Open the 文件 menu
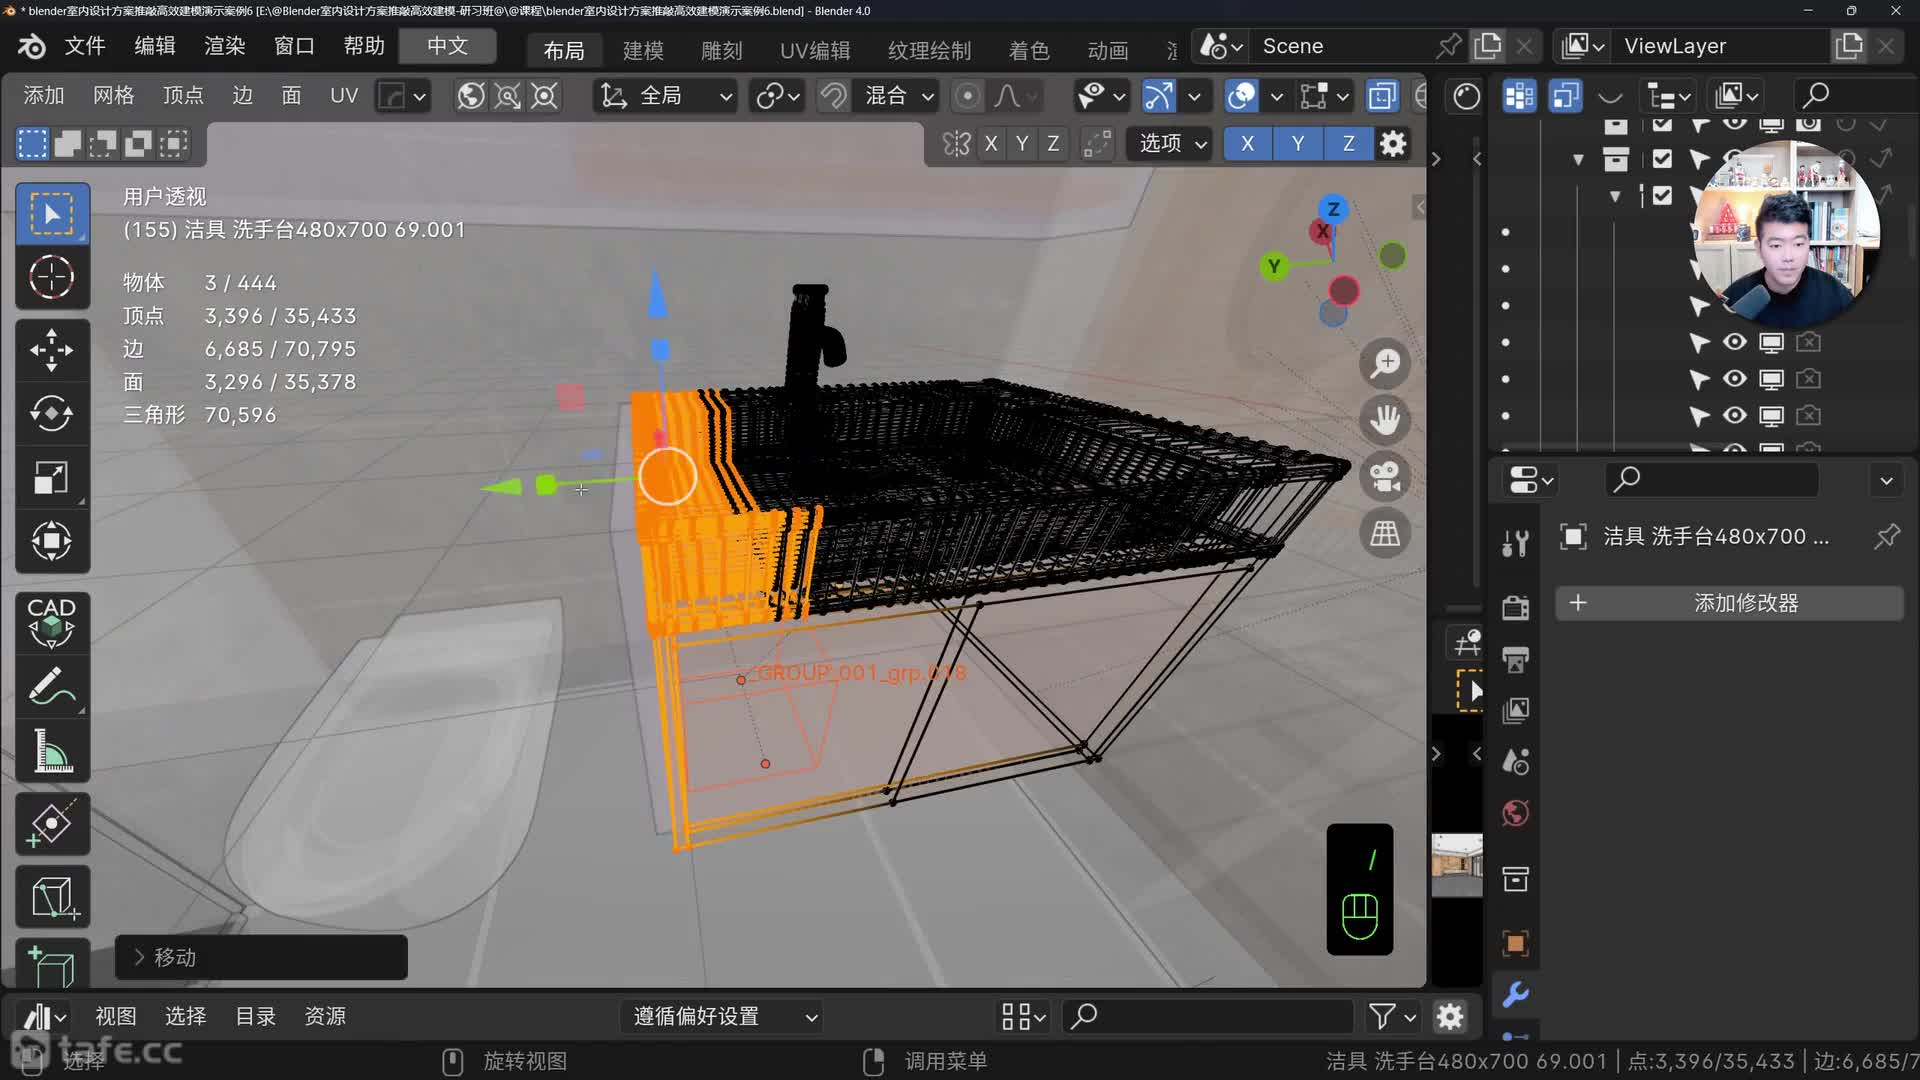The image size is (1920, 1080). tap(85, 46)
